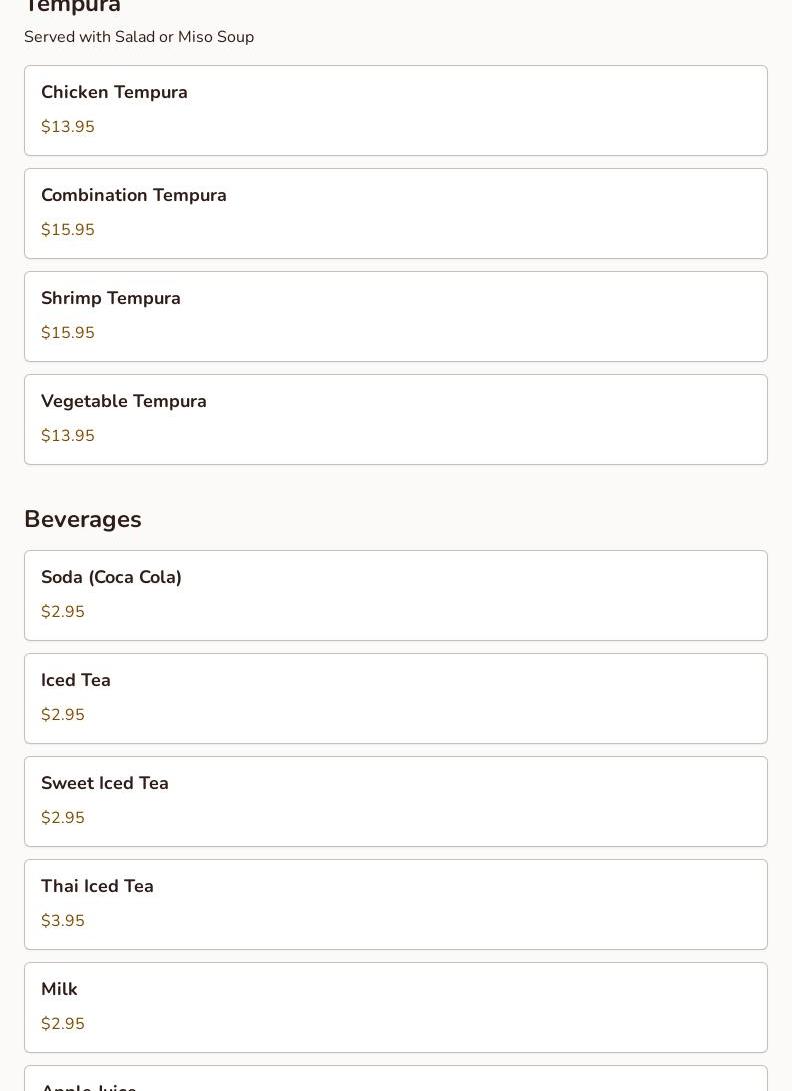The image size is (792, 1091).
Task: Click the Tempura section heading
Action: (72, 6)
